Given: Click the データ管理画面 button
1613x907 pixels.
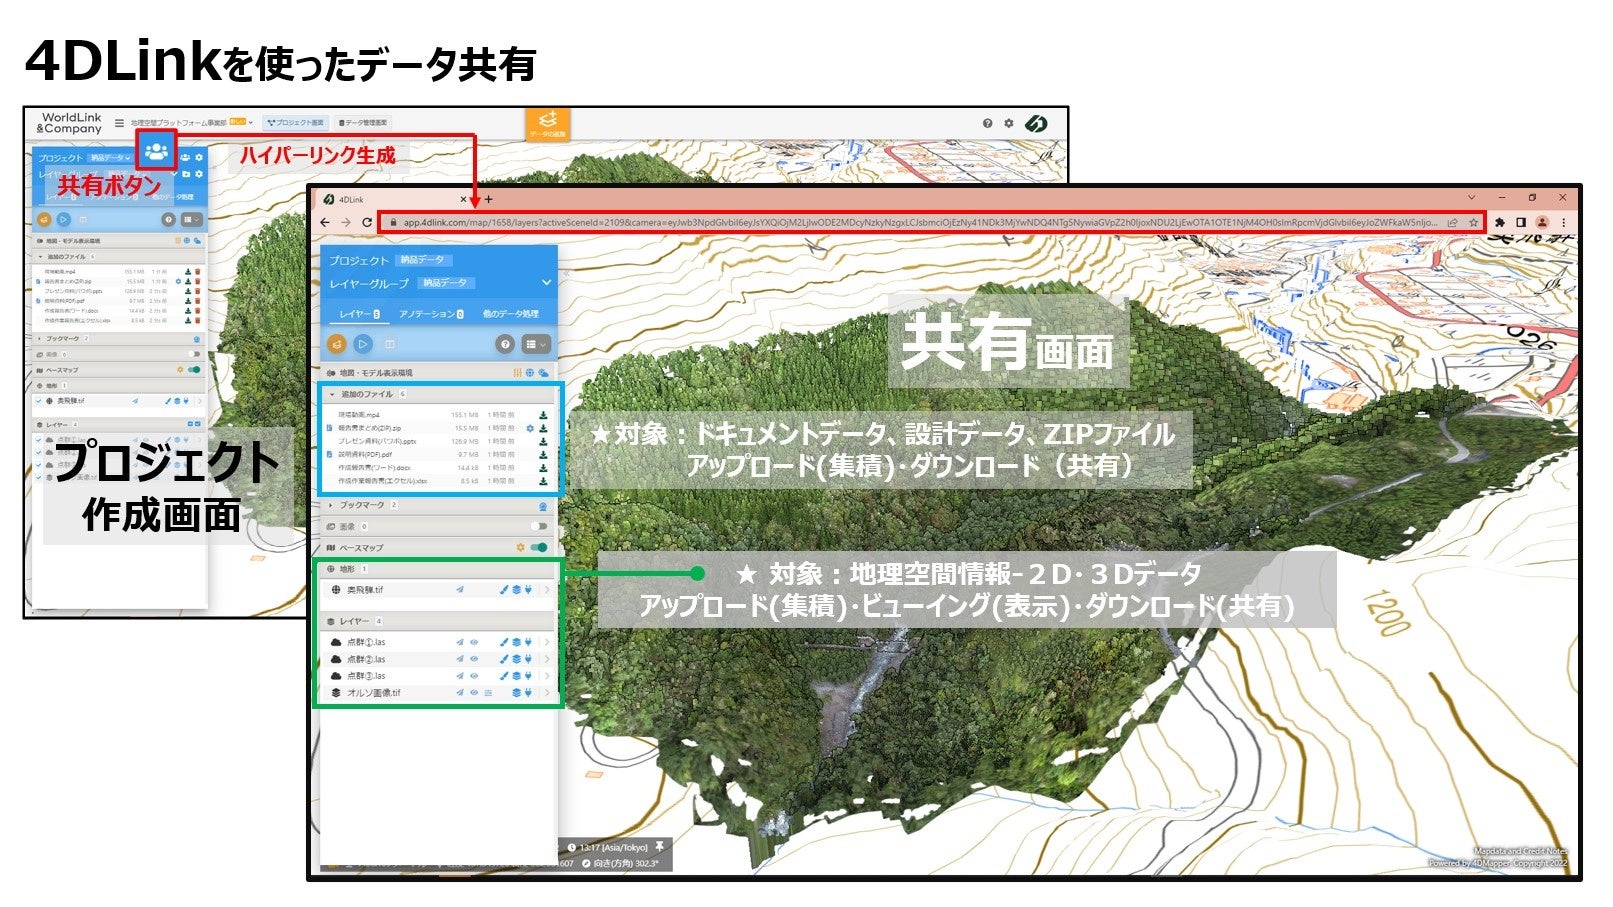Looking at the screenshot, I should (364, 123).
